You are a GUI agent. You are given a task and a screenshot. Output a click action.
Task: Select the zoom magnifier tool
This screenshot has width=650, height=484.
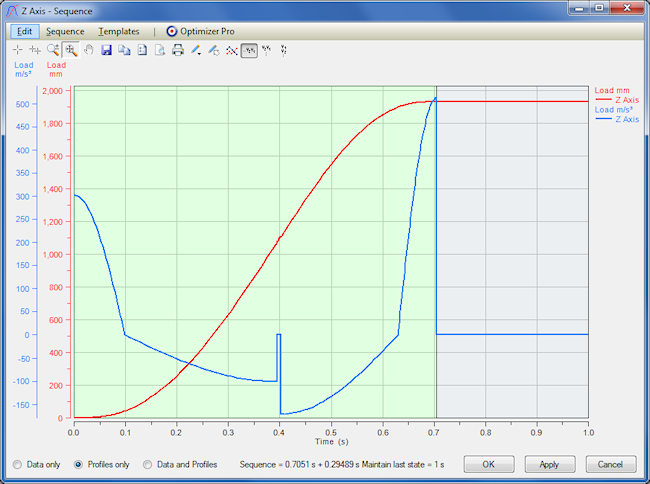(x=53, y=50)
